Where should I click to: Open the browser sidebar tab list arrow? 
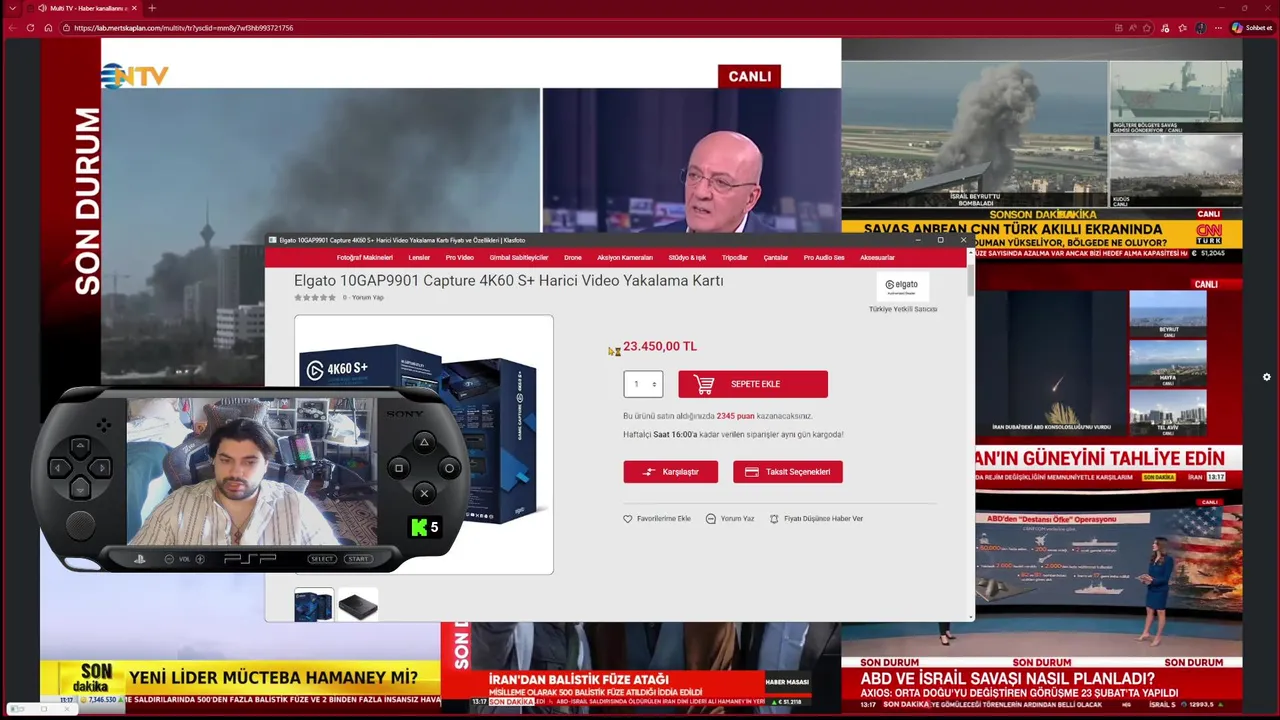coord(12,8)
